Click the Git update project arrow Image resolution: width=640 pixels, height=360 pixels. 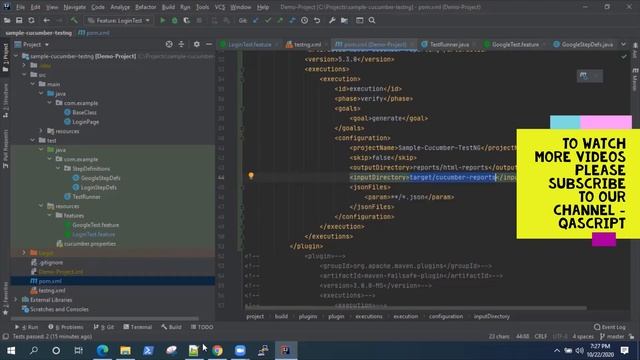[256, 20]
